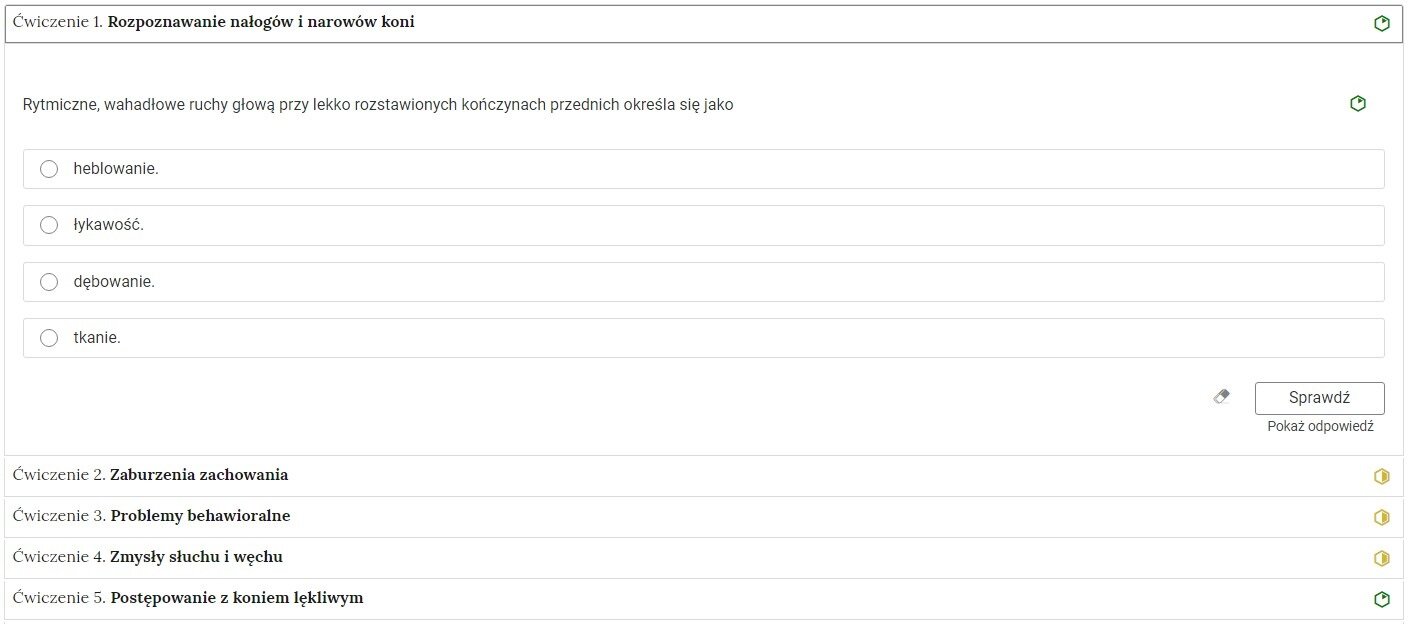This screenshot has width=1409, height=624.
Task: Click yellow difficulty icon for Ćwiczenie 4
Action: click(1381, 558)
